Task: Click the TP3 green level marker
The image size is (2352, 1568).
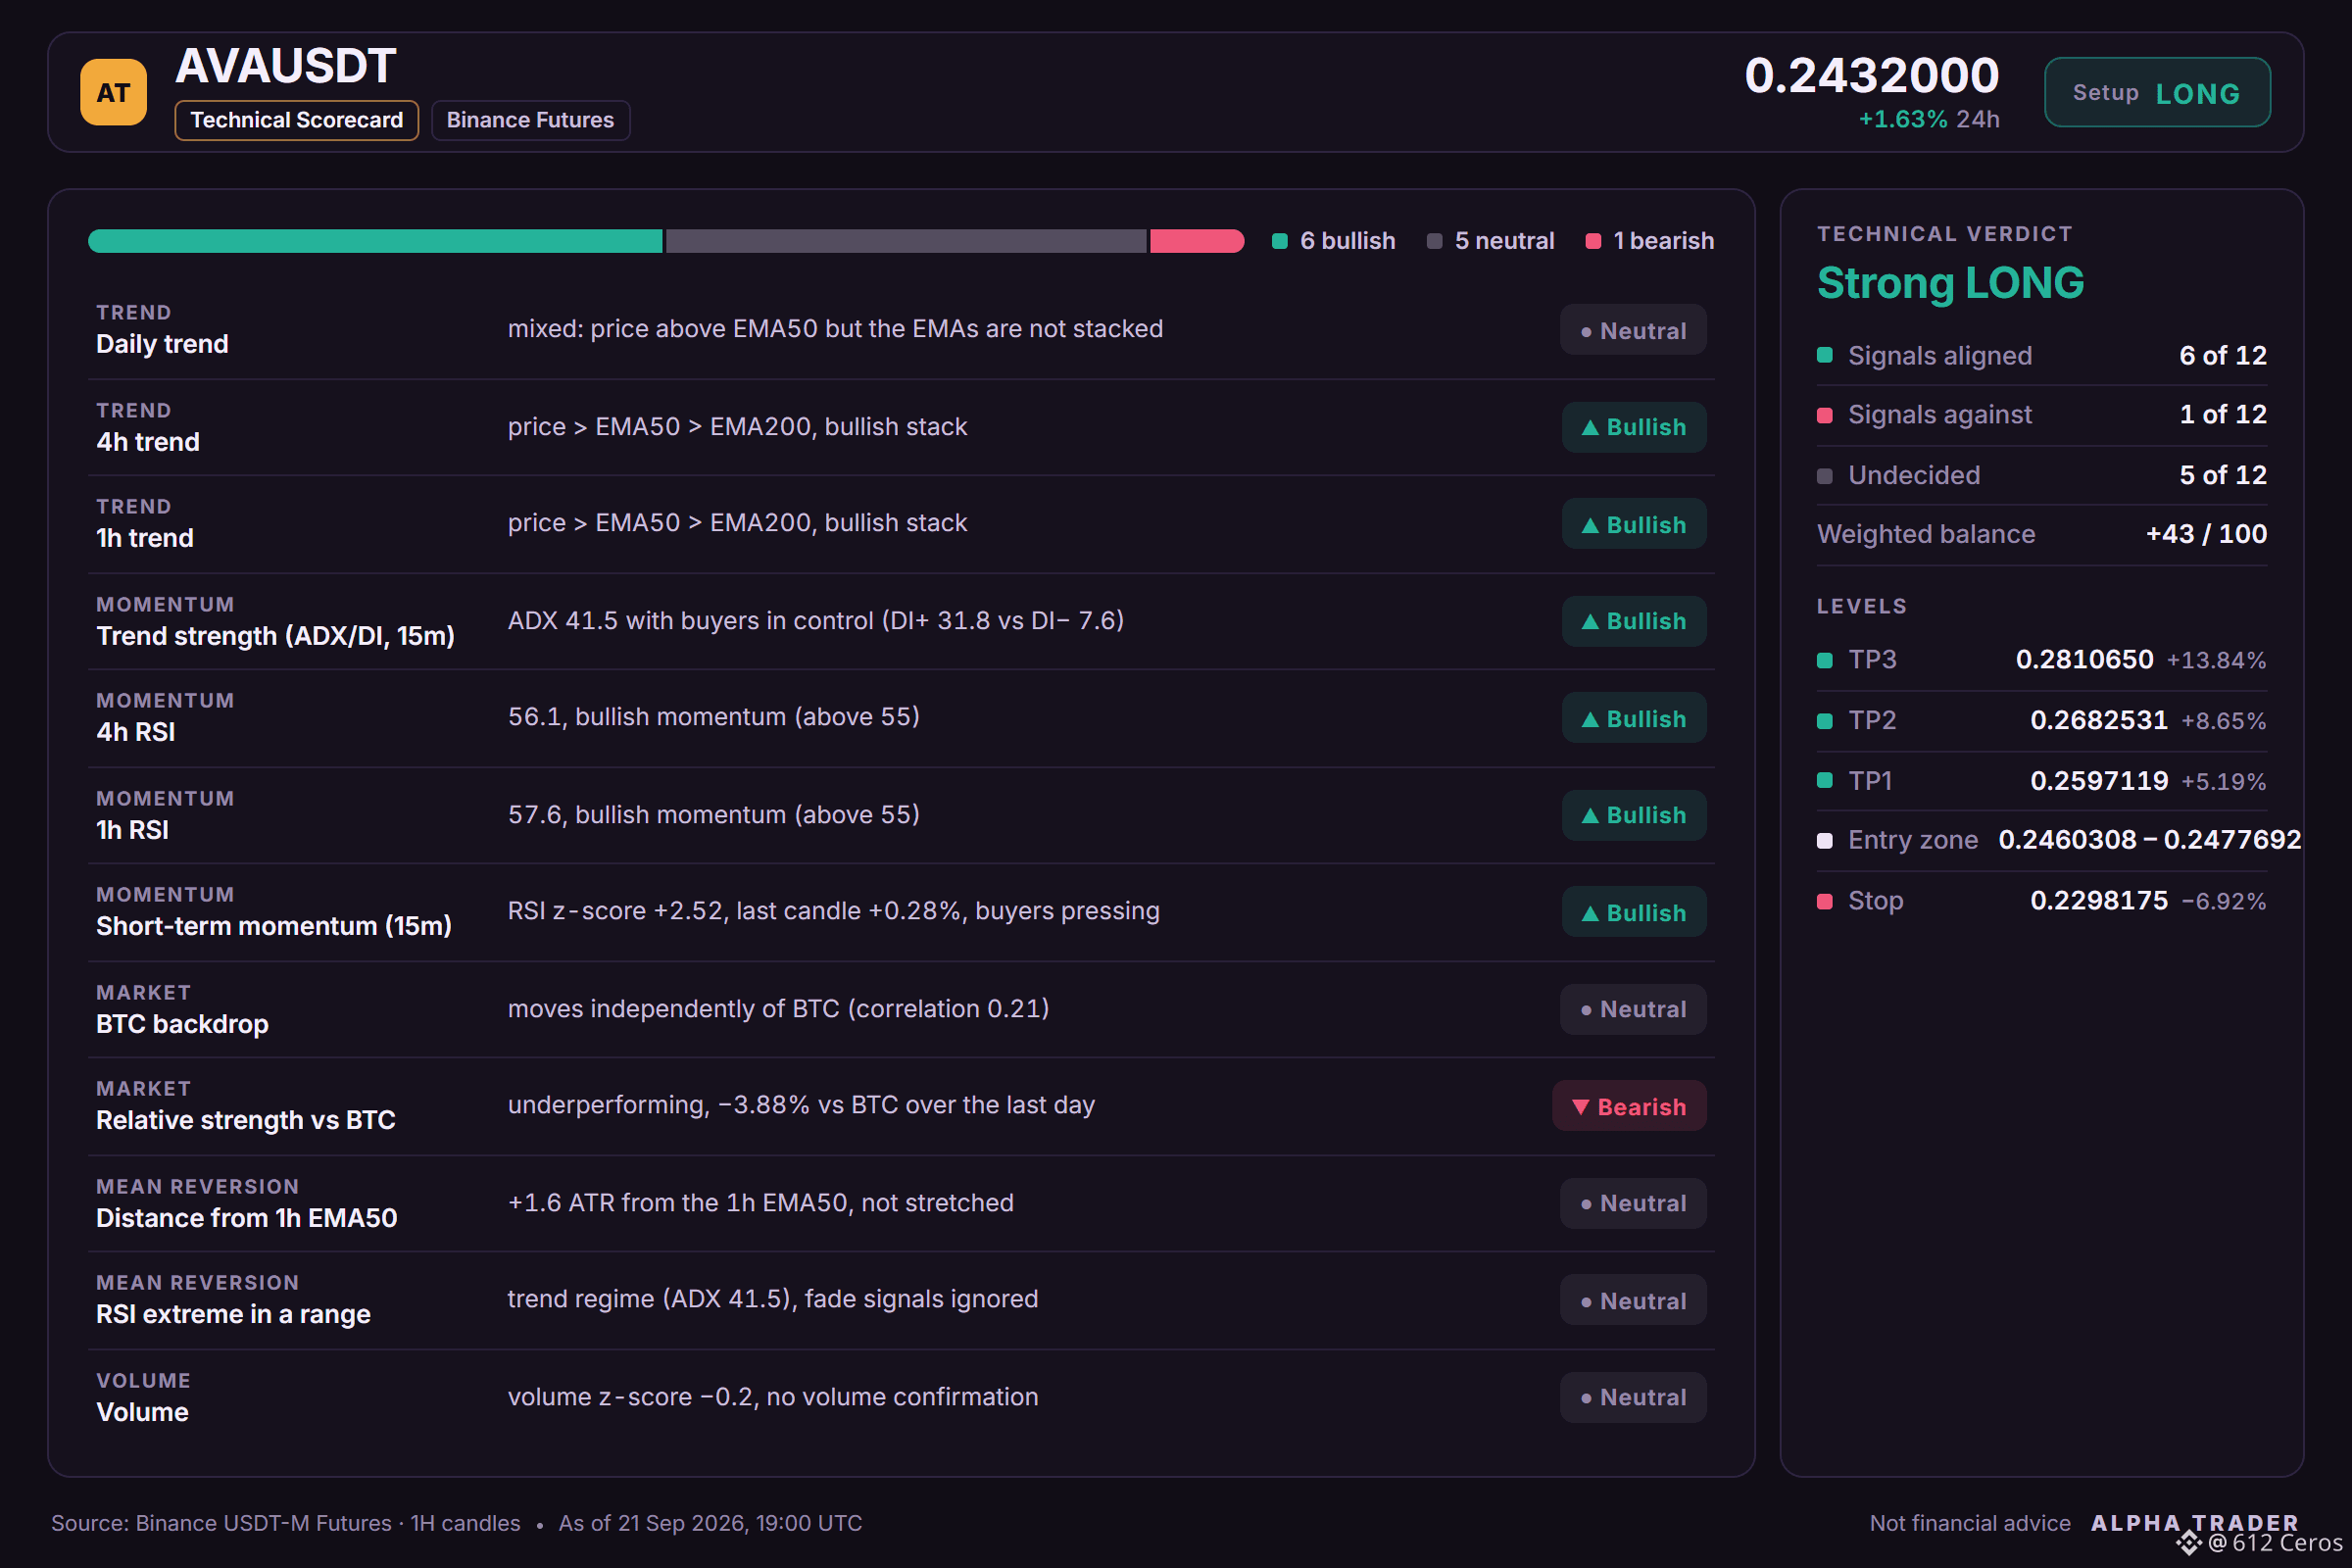Action: click(1824, 660)
